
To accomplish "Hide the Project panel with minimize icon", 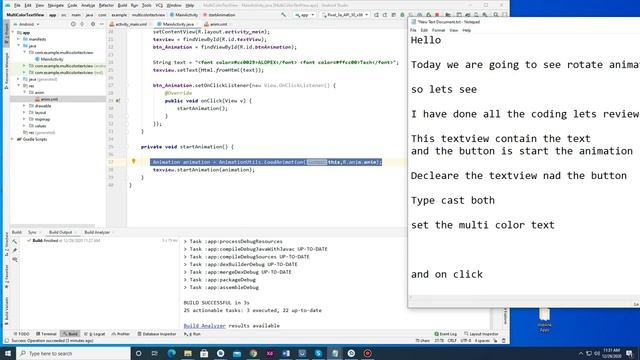I will point(102,24).
